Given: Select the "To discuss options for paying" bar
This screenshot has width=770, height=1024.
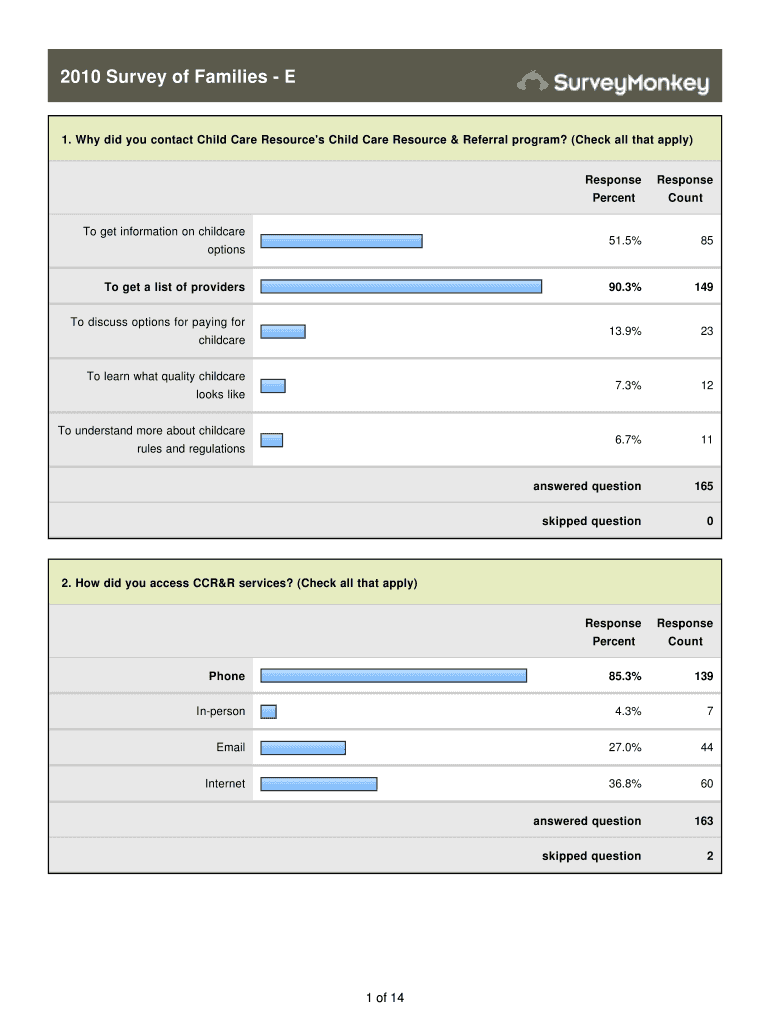Looking at the screenshot, I should tap(283, 332).
